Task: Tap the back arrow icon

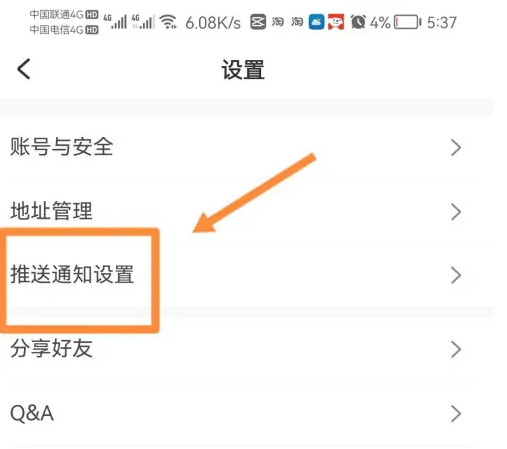Action: [x=24, y=69]
